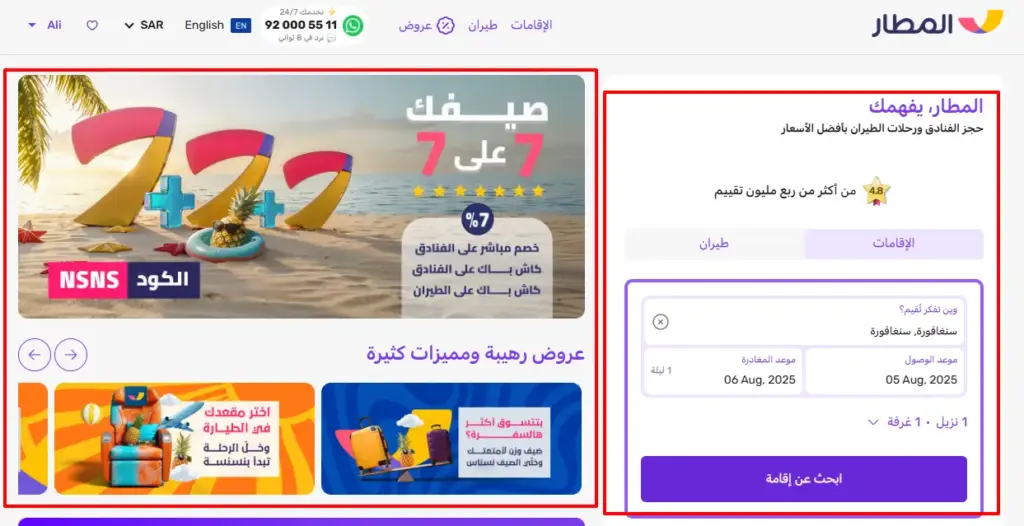The image size is (1024, 526).
Task: Open the check-in date field 05 Aug. 2025
Action: 885,371
